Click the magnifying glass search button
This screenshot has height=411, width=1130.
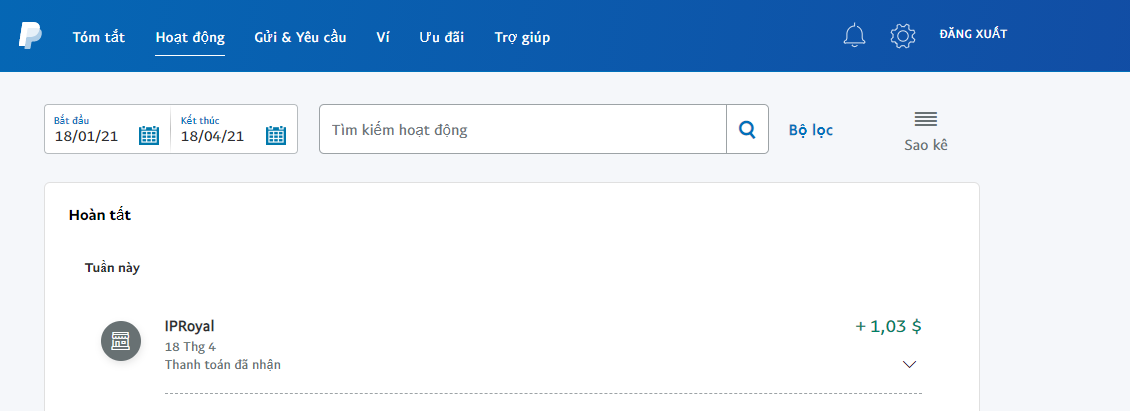click(x=747, y=129)
